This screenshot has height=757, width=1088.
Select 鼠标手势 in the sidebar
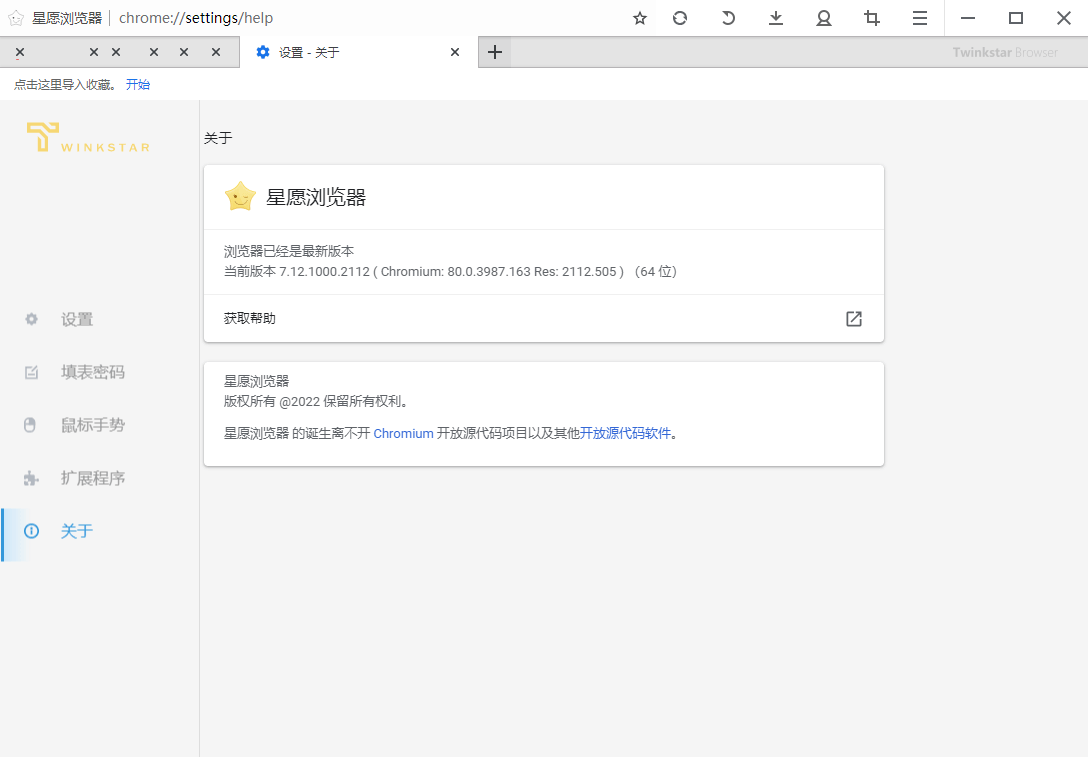92,426
